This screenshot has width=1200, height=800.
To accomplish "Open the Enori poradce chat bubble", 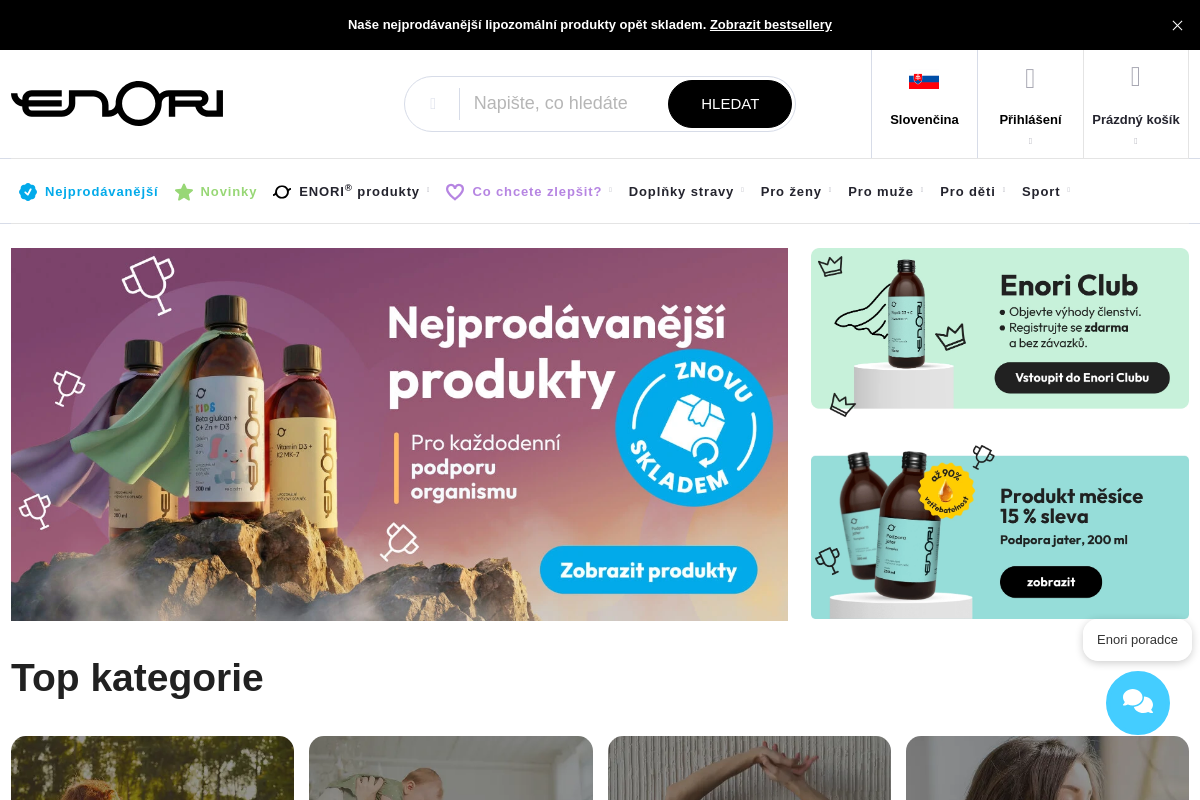I will [x=1138, y=703].
